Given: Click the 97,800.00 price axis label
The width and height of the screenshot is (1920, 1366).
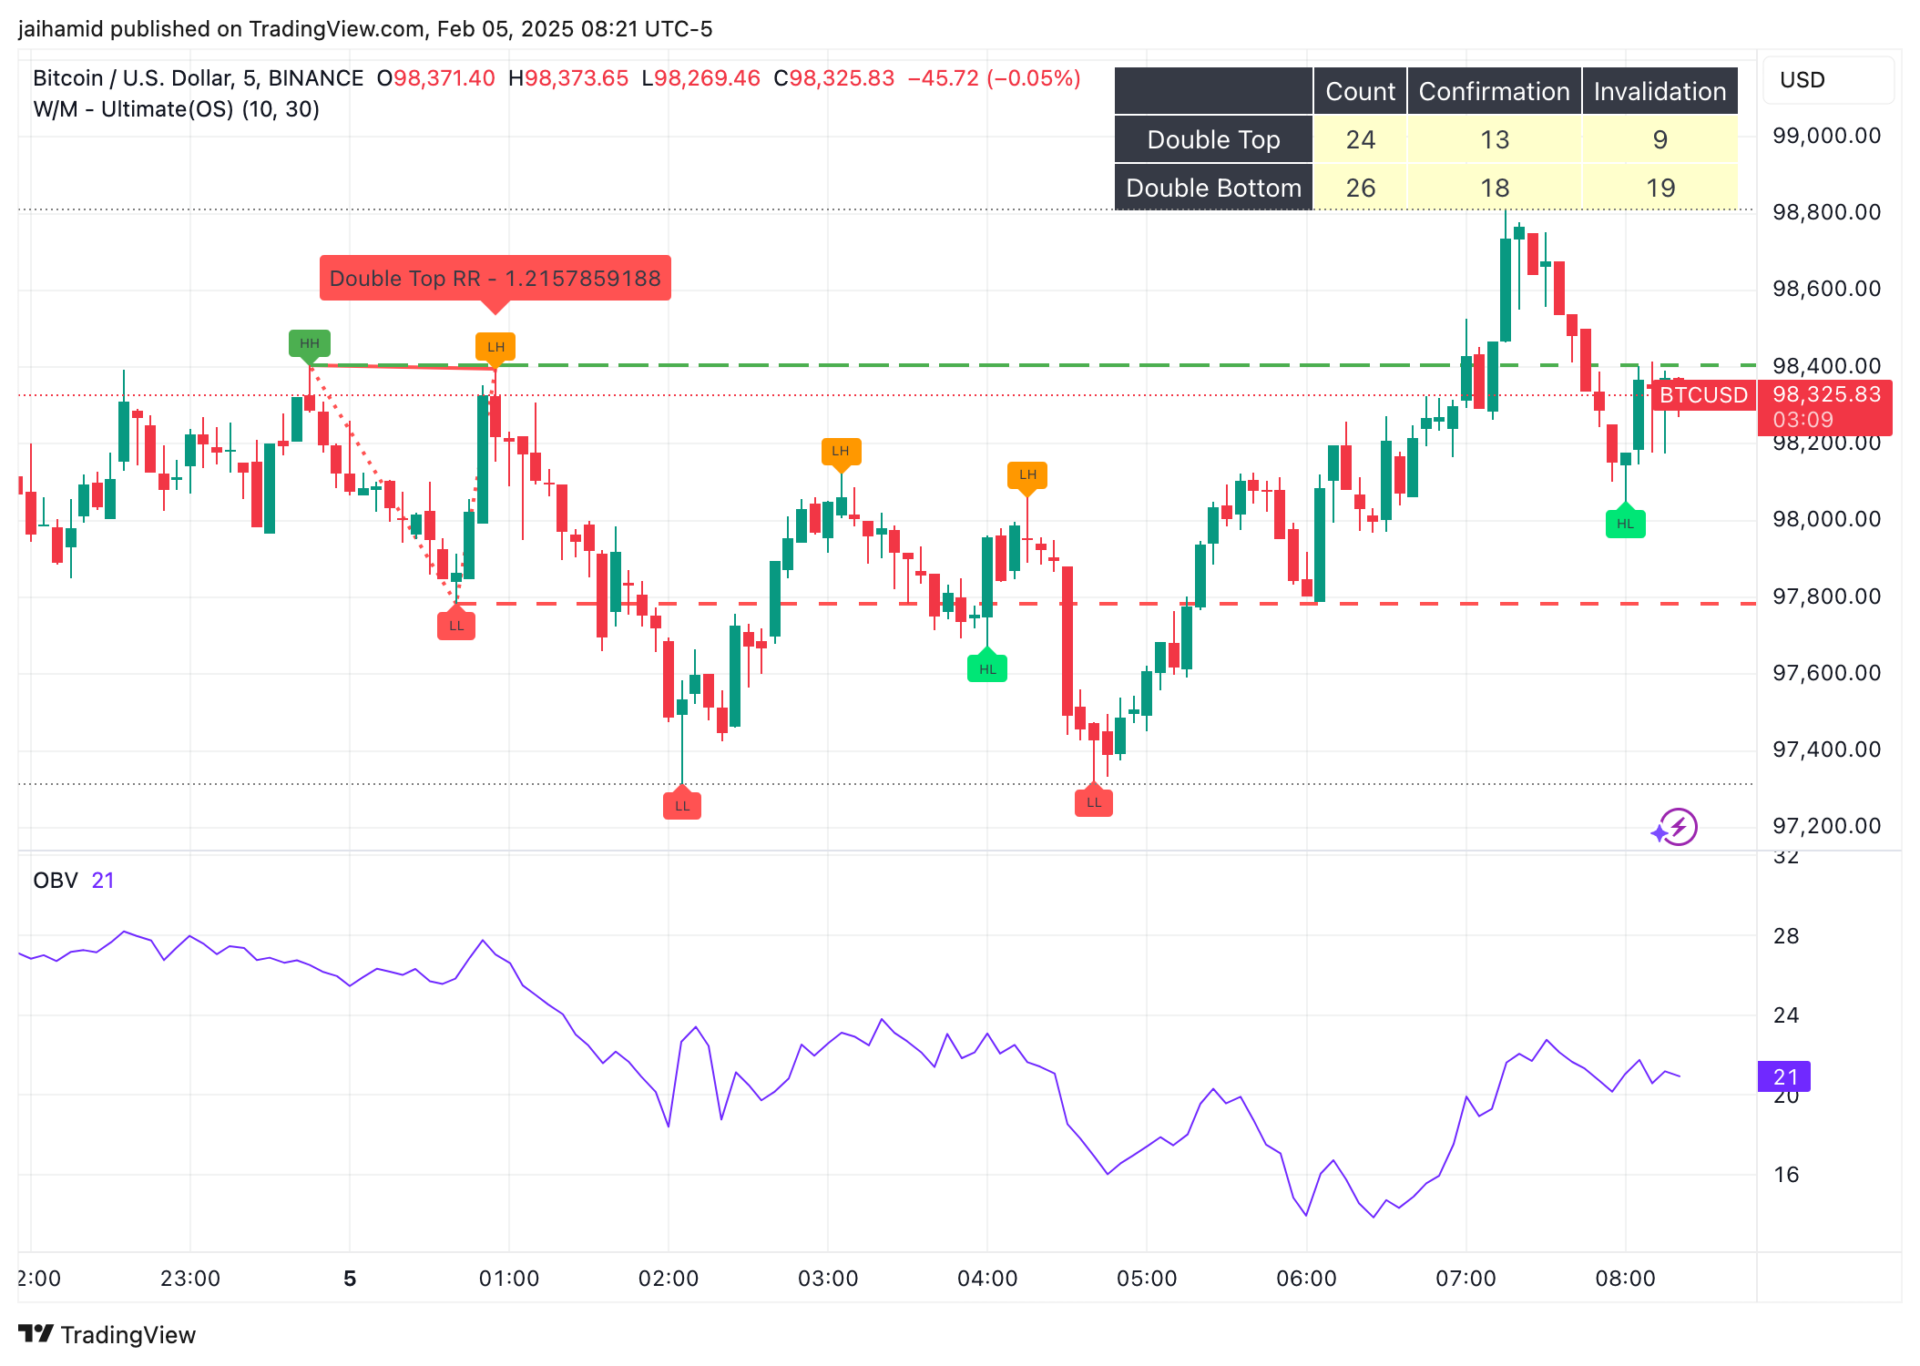Looking at the screenshot, I should point(1826,596).
